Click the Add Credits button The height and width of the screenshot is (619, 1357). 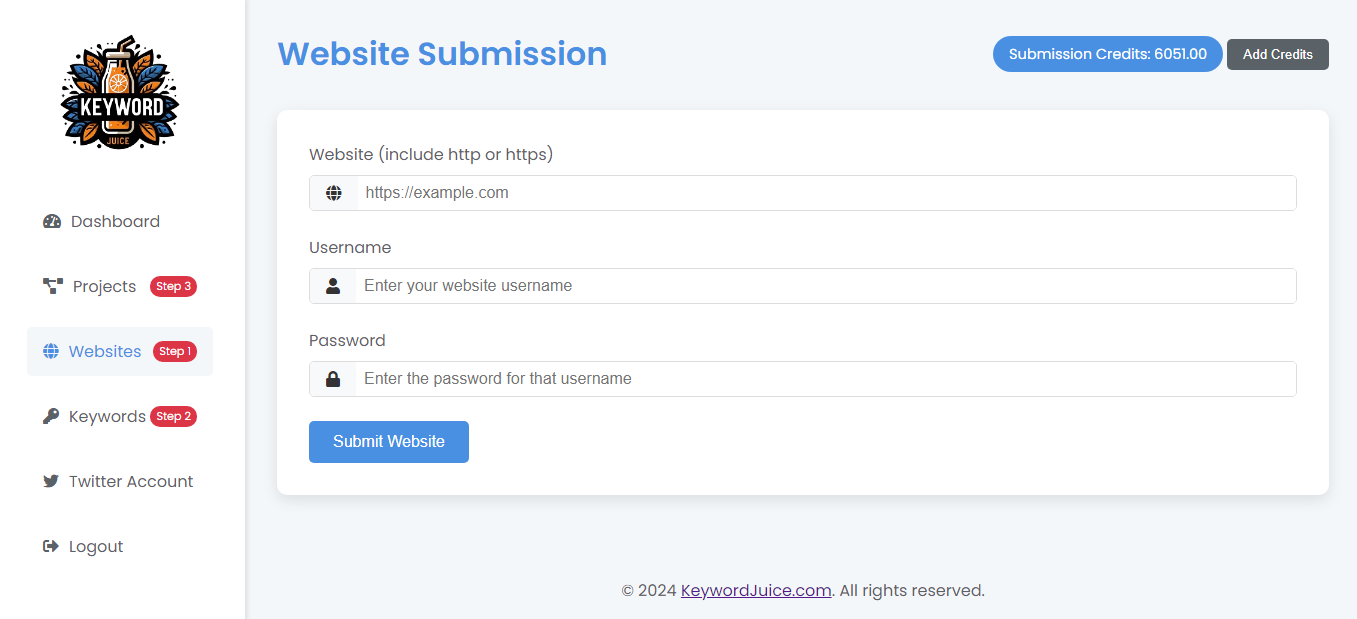click(x=1277, y=54)
